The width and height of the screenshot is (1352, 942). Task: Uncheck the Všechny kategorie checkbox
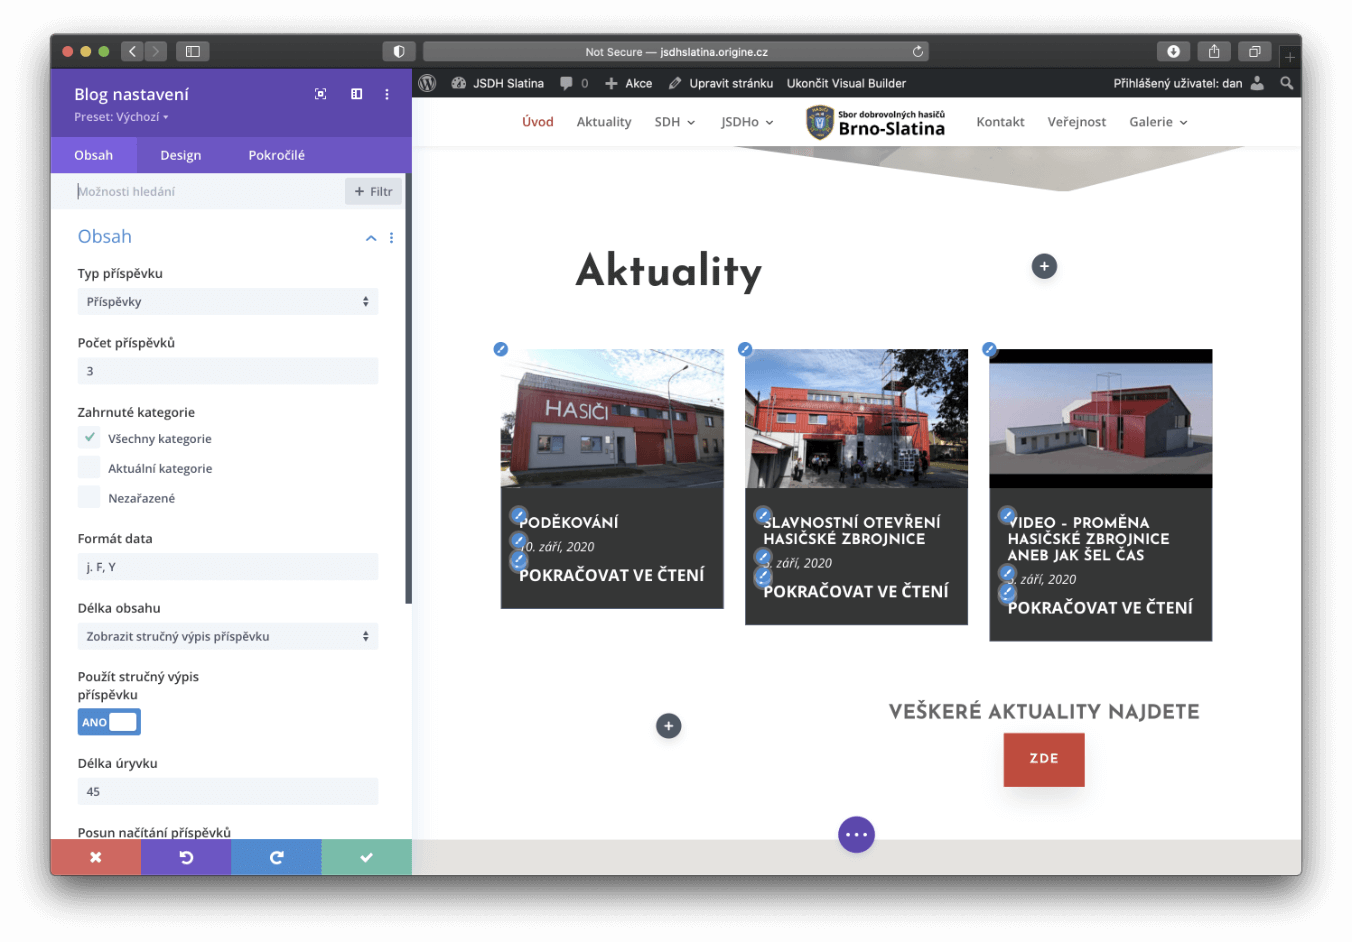tap(90, 438)
